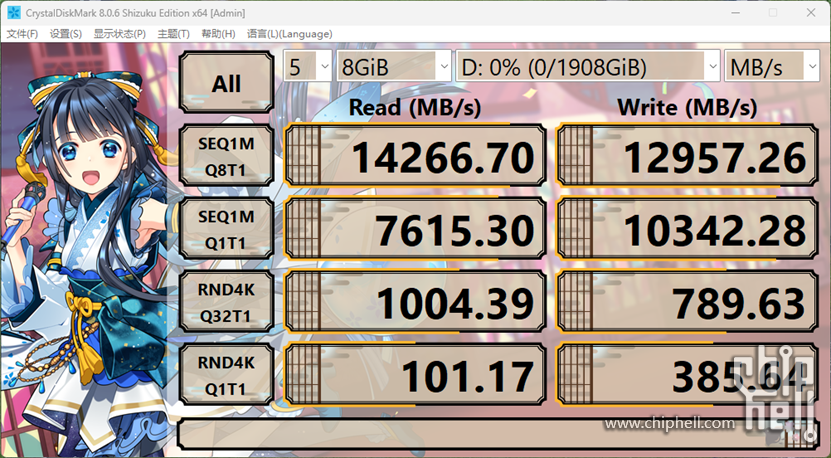Select the SEQ1M Q1T1 read value 7615.30
The width and height of the screenshot is (831, 458).
pyautogui.click(x=415, y=228)
